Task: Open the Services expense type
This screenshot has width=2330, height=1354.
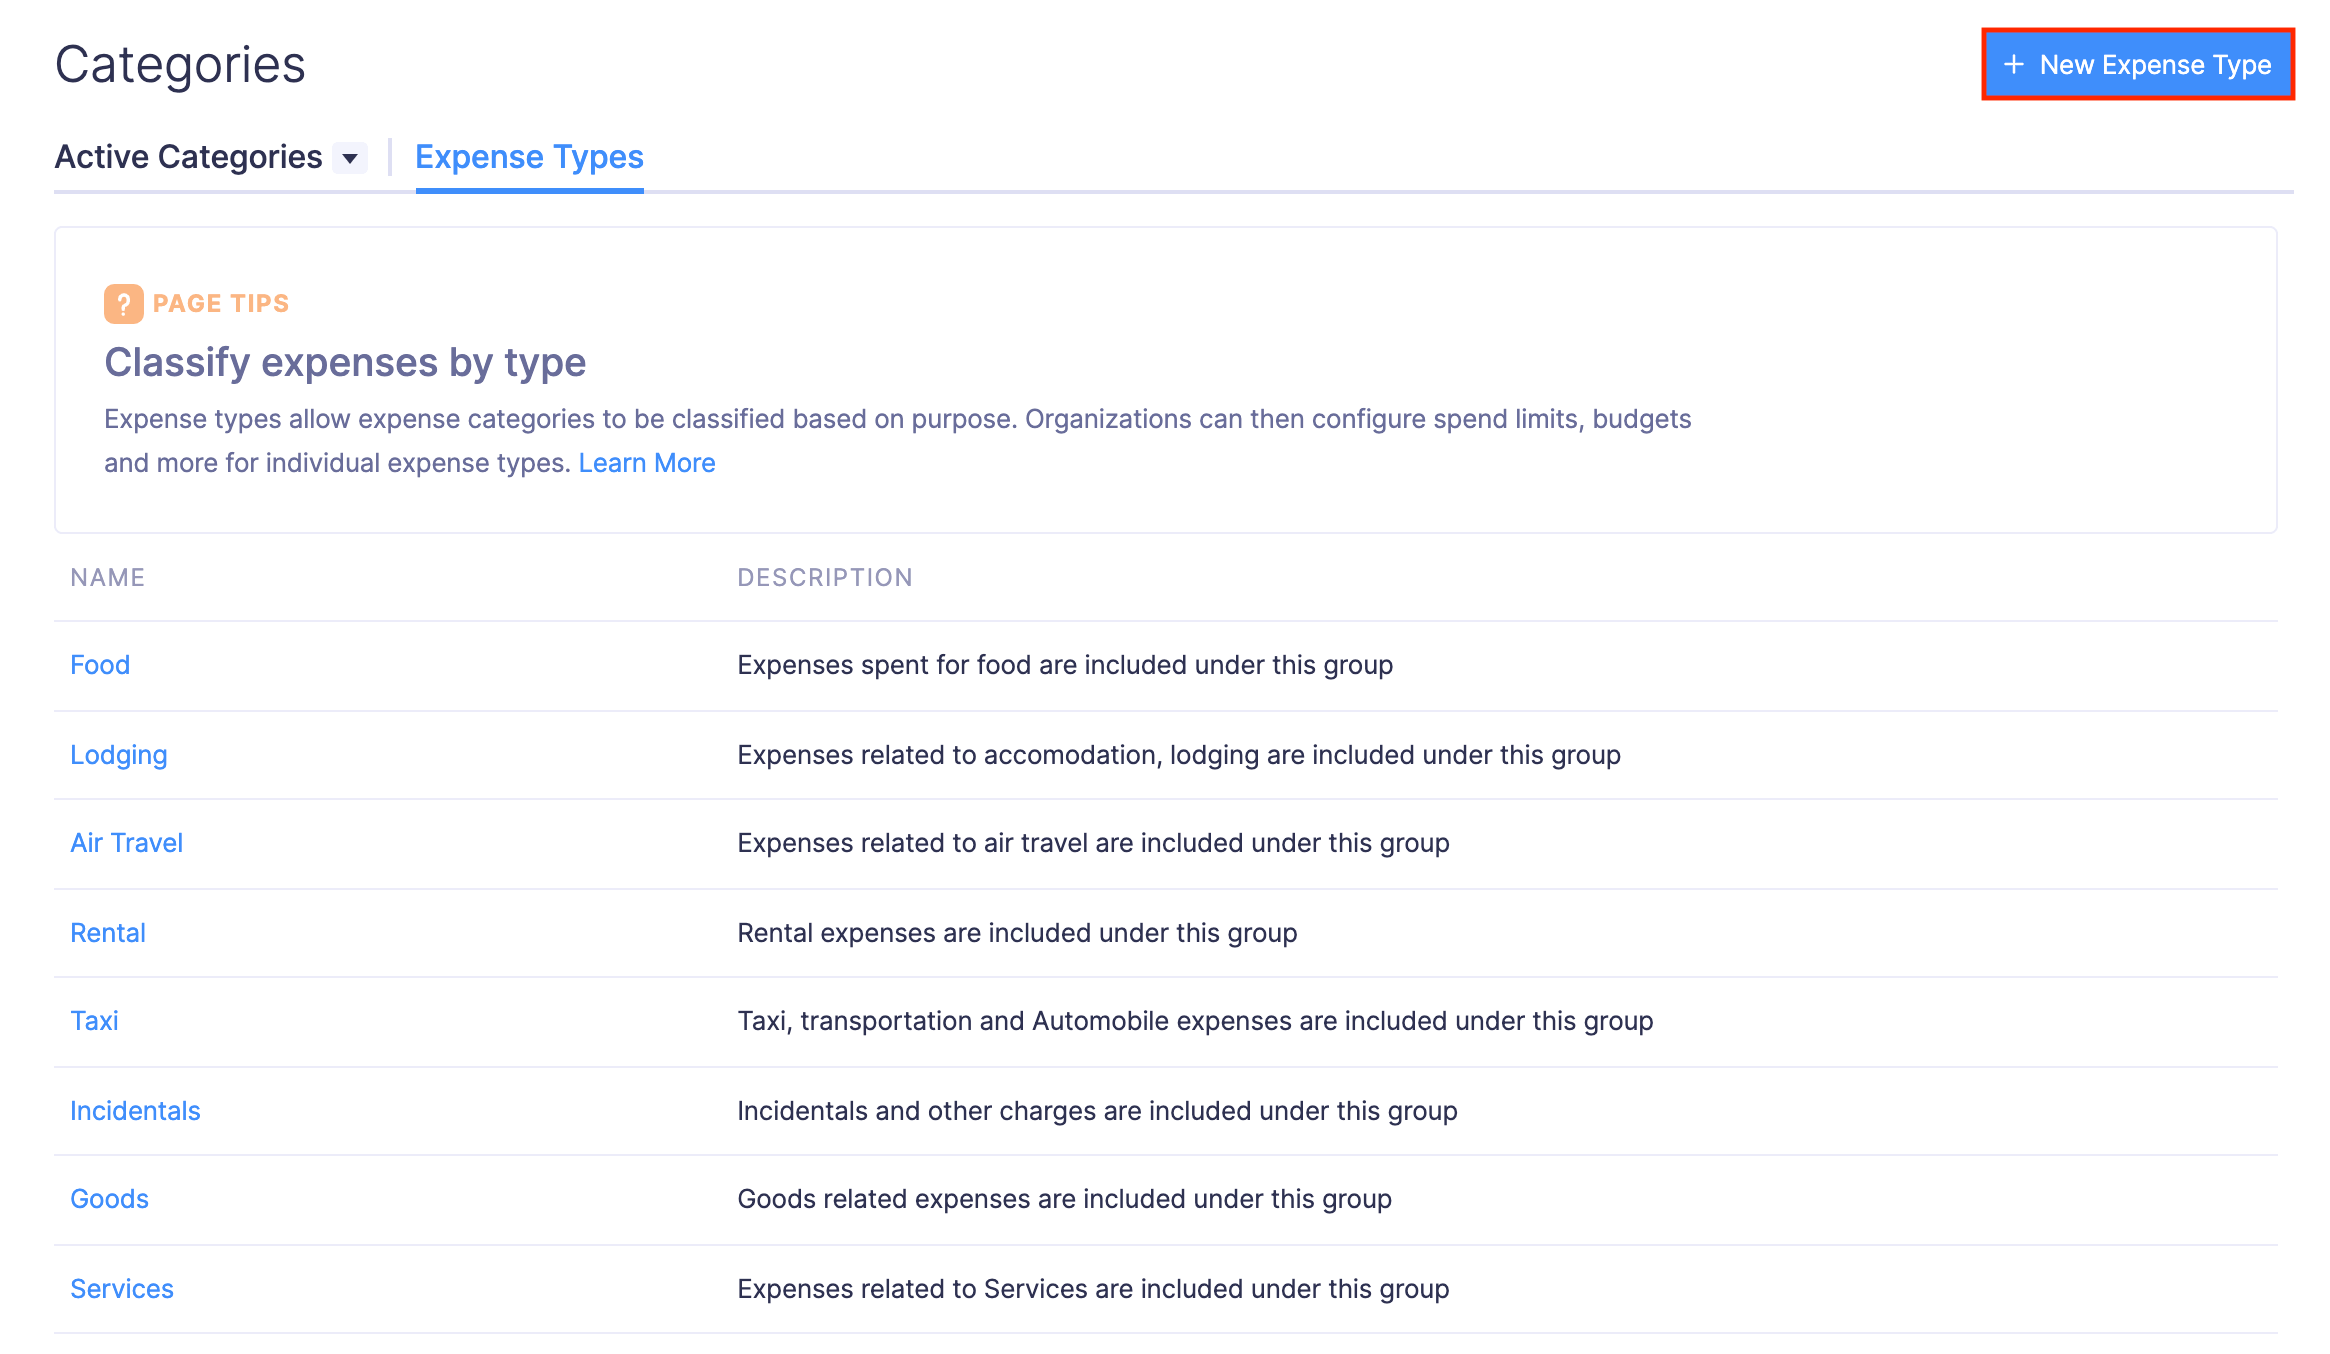Action: point(121,1288)
